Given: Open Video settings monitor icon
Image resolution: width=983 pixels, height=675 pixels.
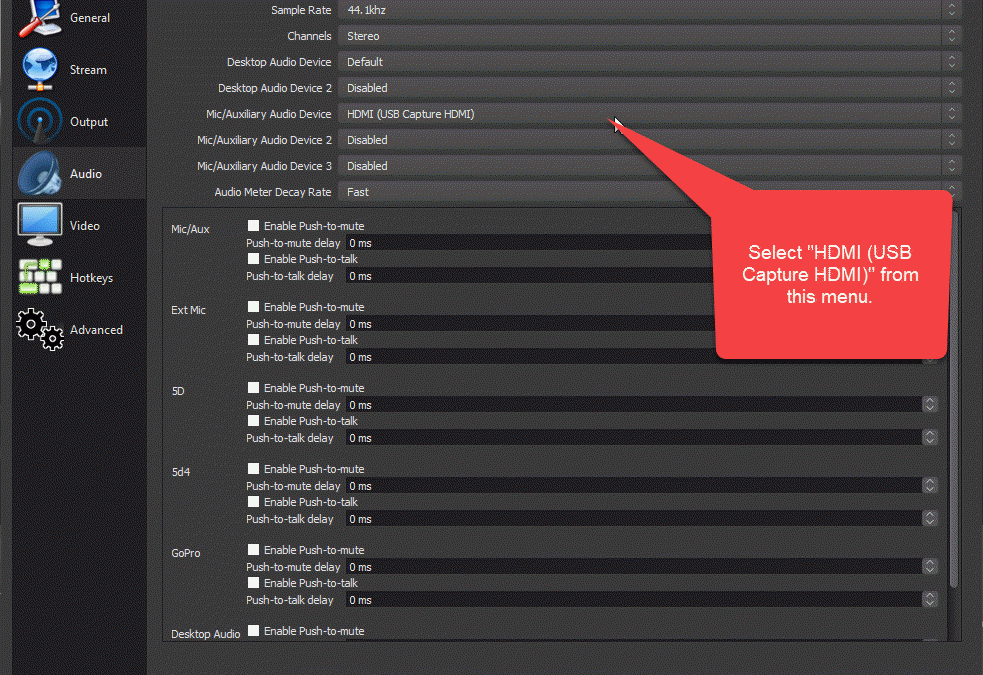Looking at the screenshot, I should point(40,226).
